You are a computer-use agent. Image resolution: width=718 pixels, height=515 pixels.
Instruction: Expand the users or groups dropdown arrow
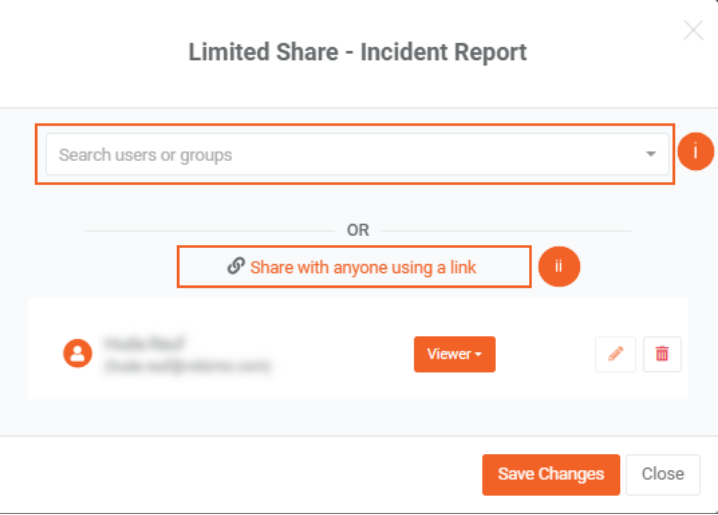pyautogui.click(x=651, y=154)
